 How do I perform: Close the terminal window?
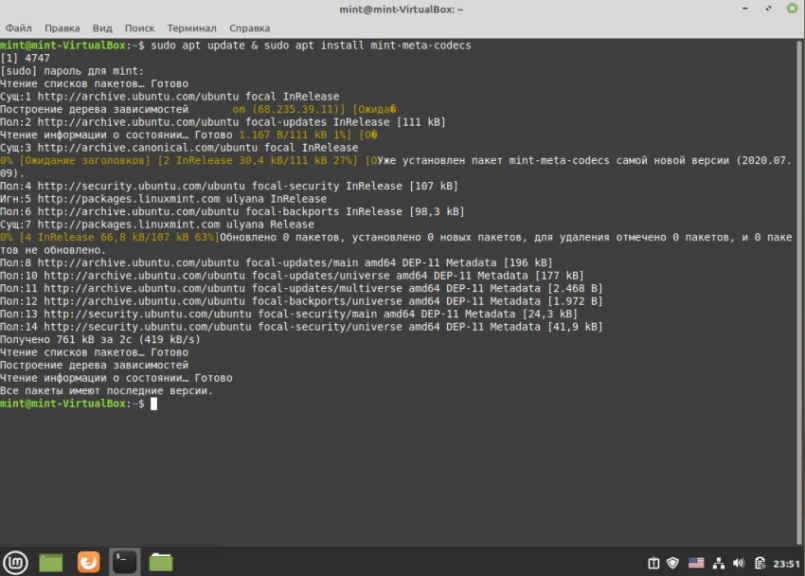(792, 8)
